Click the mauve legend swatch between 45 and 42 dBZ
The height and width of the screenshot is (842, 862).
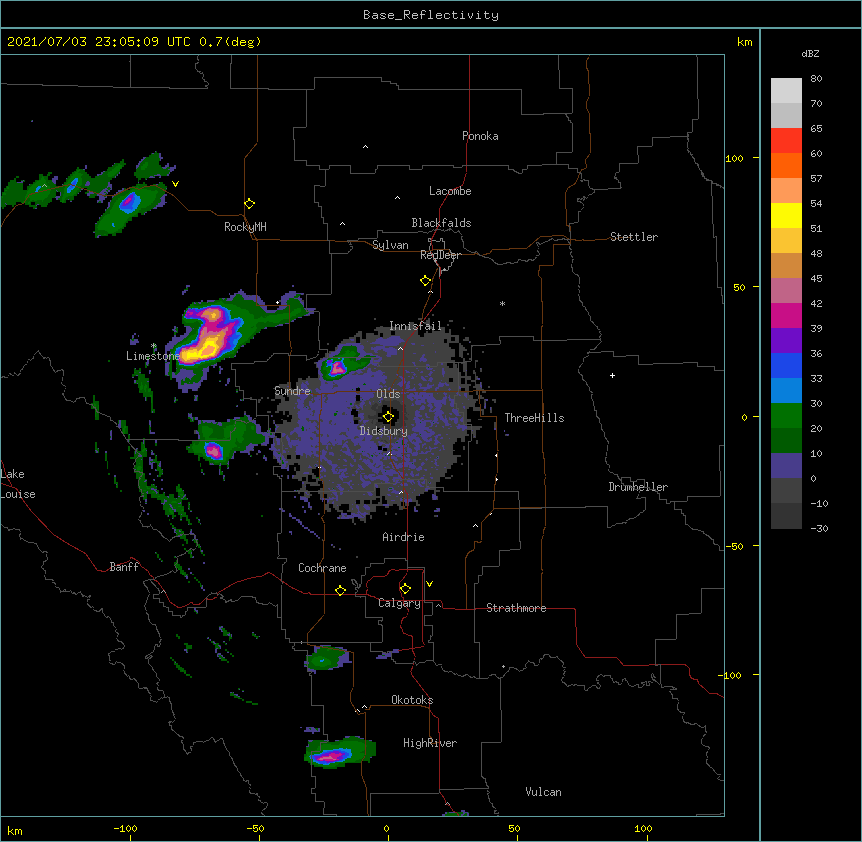[786, 291]
